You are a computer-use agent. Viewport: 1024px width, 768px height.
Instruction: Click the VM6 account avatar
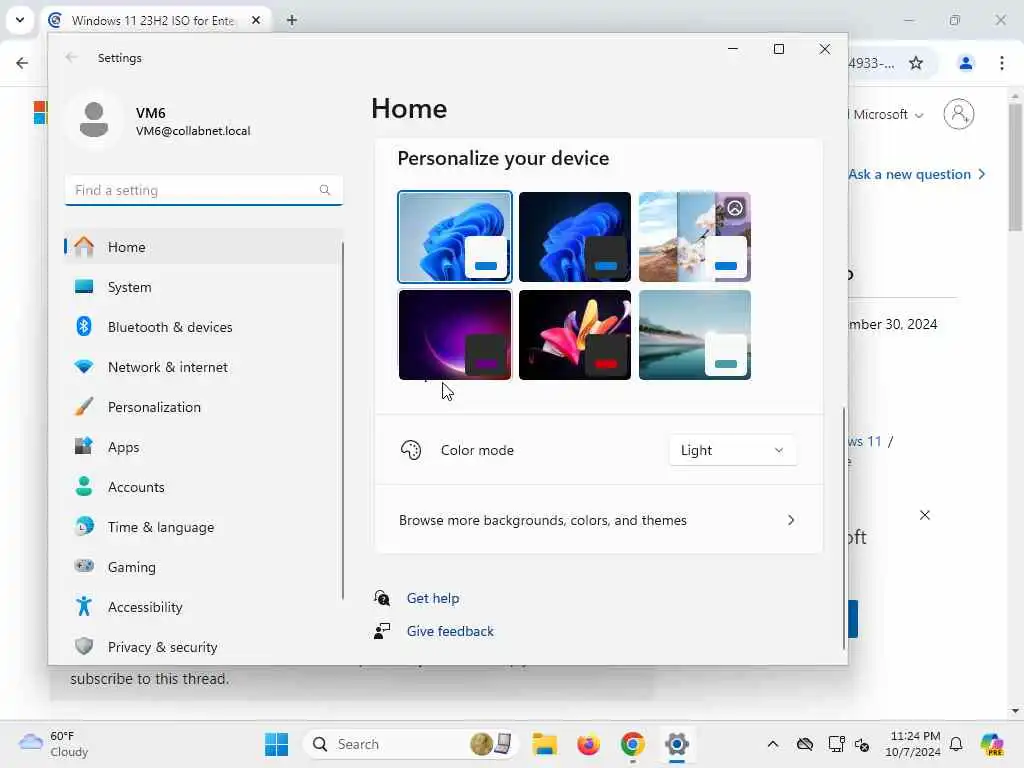pyautogui.click(x=94, y=120)
